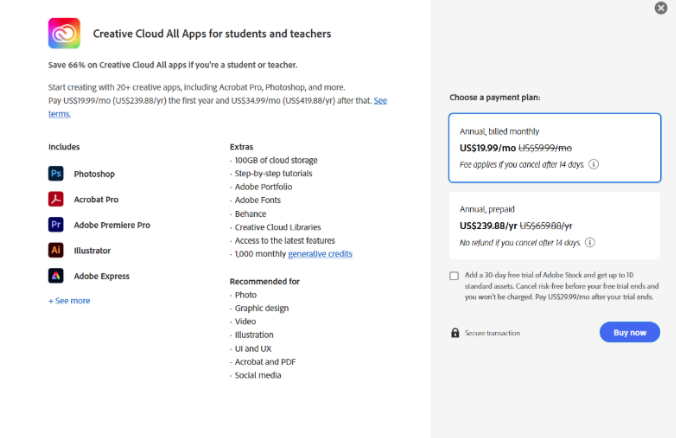
Task: Click the struck-through US$59.99/mo price
Action: (545, 148)
